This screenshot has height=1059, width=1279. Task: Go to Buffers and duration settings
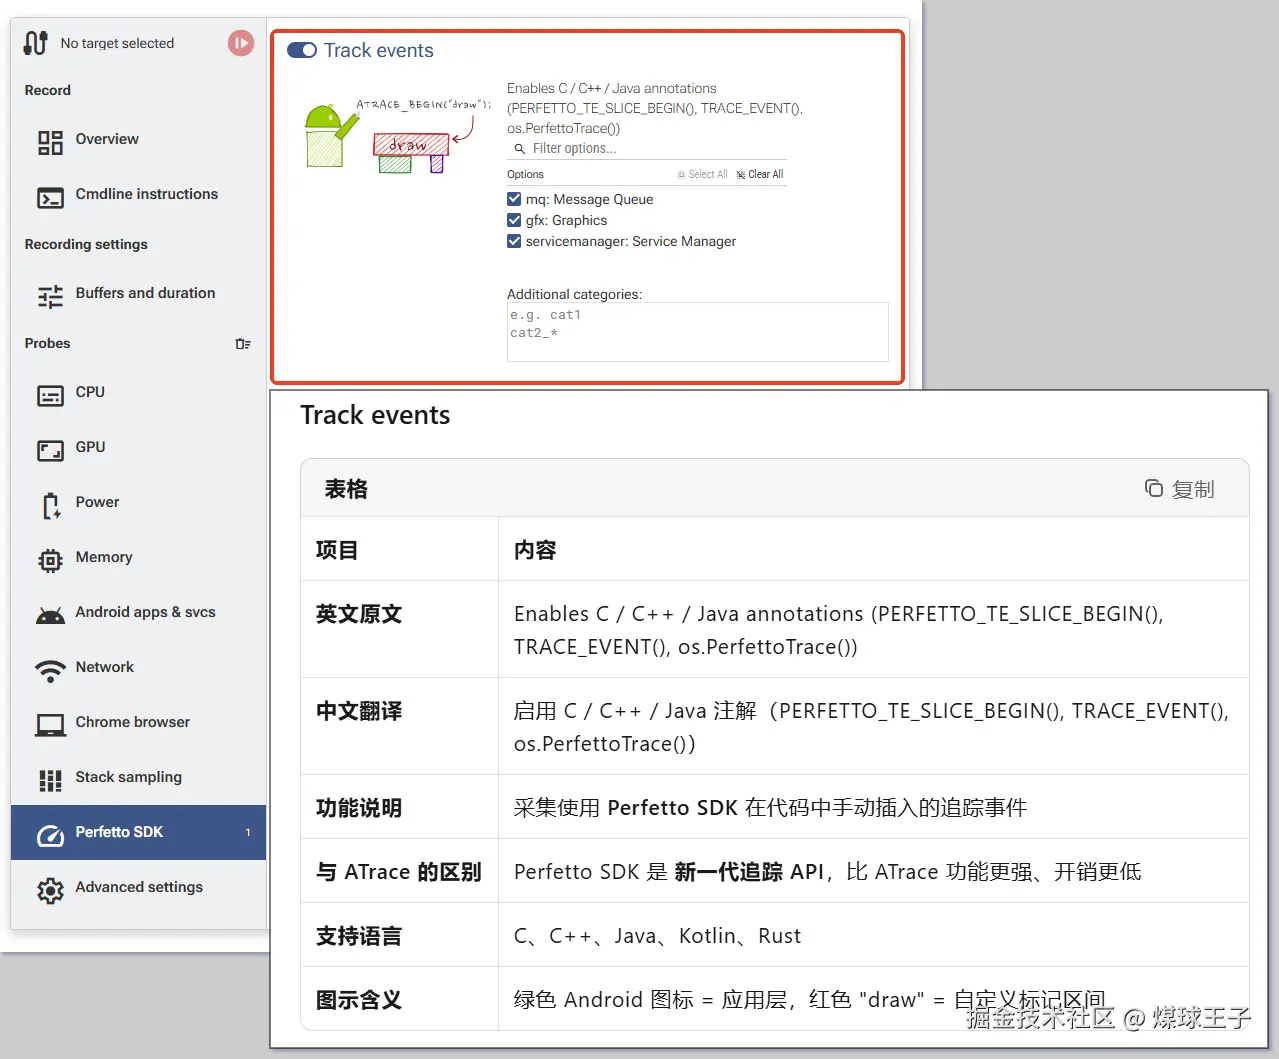coord(138,294)
